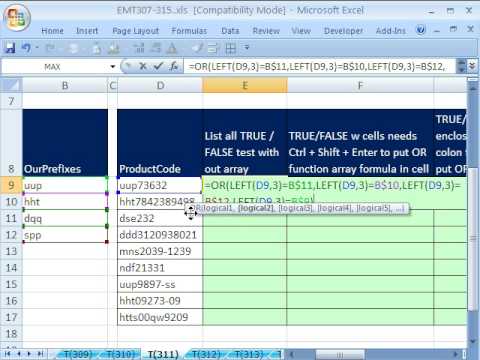Viewport: 480px width, 360px height.
Task: Open the Insert Function fx dialog
Action: tap(174, 66)
